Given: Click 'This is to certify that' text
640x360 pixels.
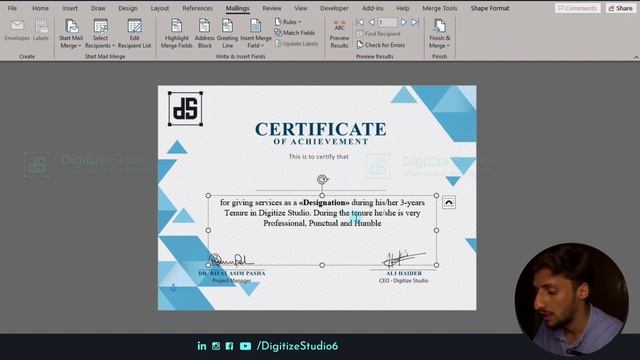Looking at the screenshot, I should click(x=318, y=157).
